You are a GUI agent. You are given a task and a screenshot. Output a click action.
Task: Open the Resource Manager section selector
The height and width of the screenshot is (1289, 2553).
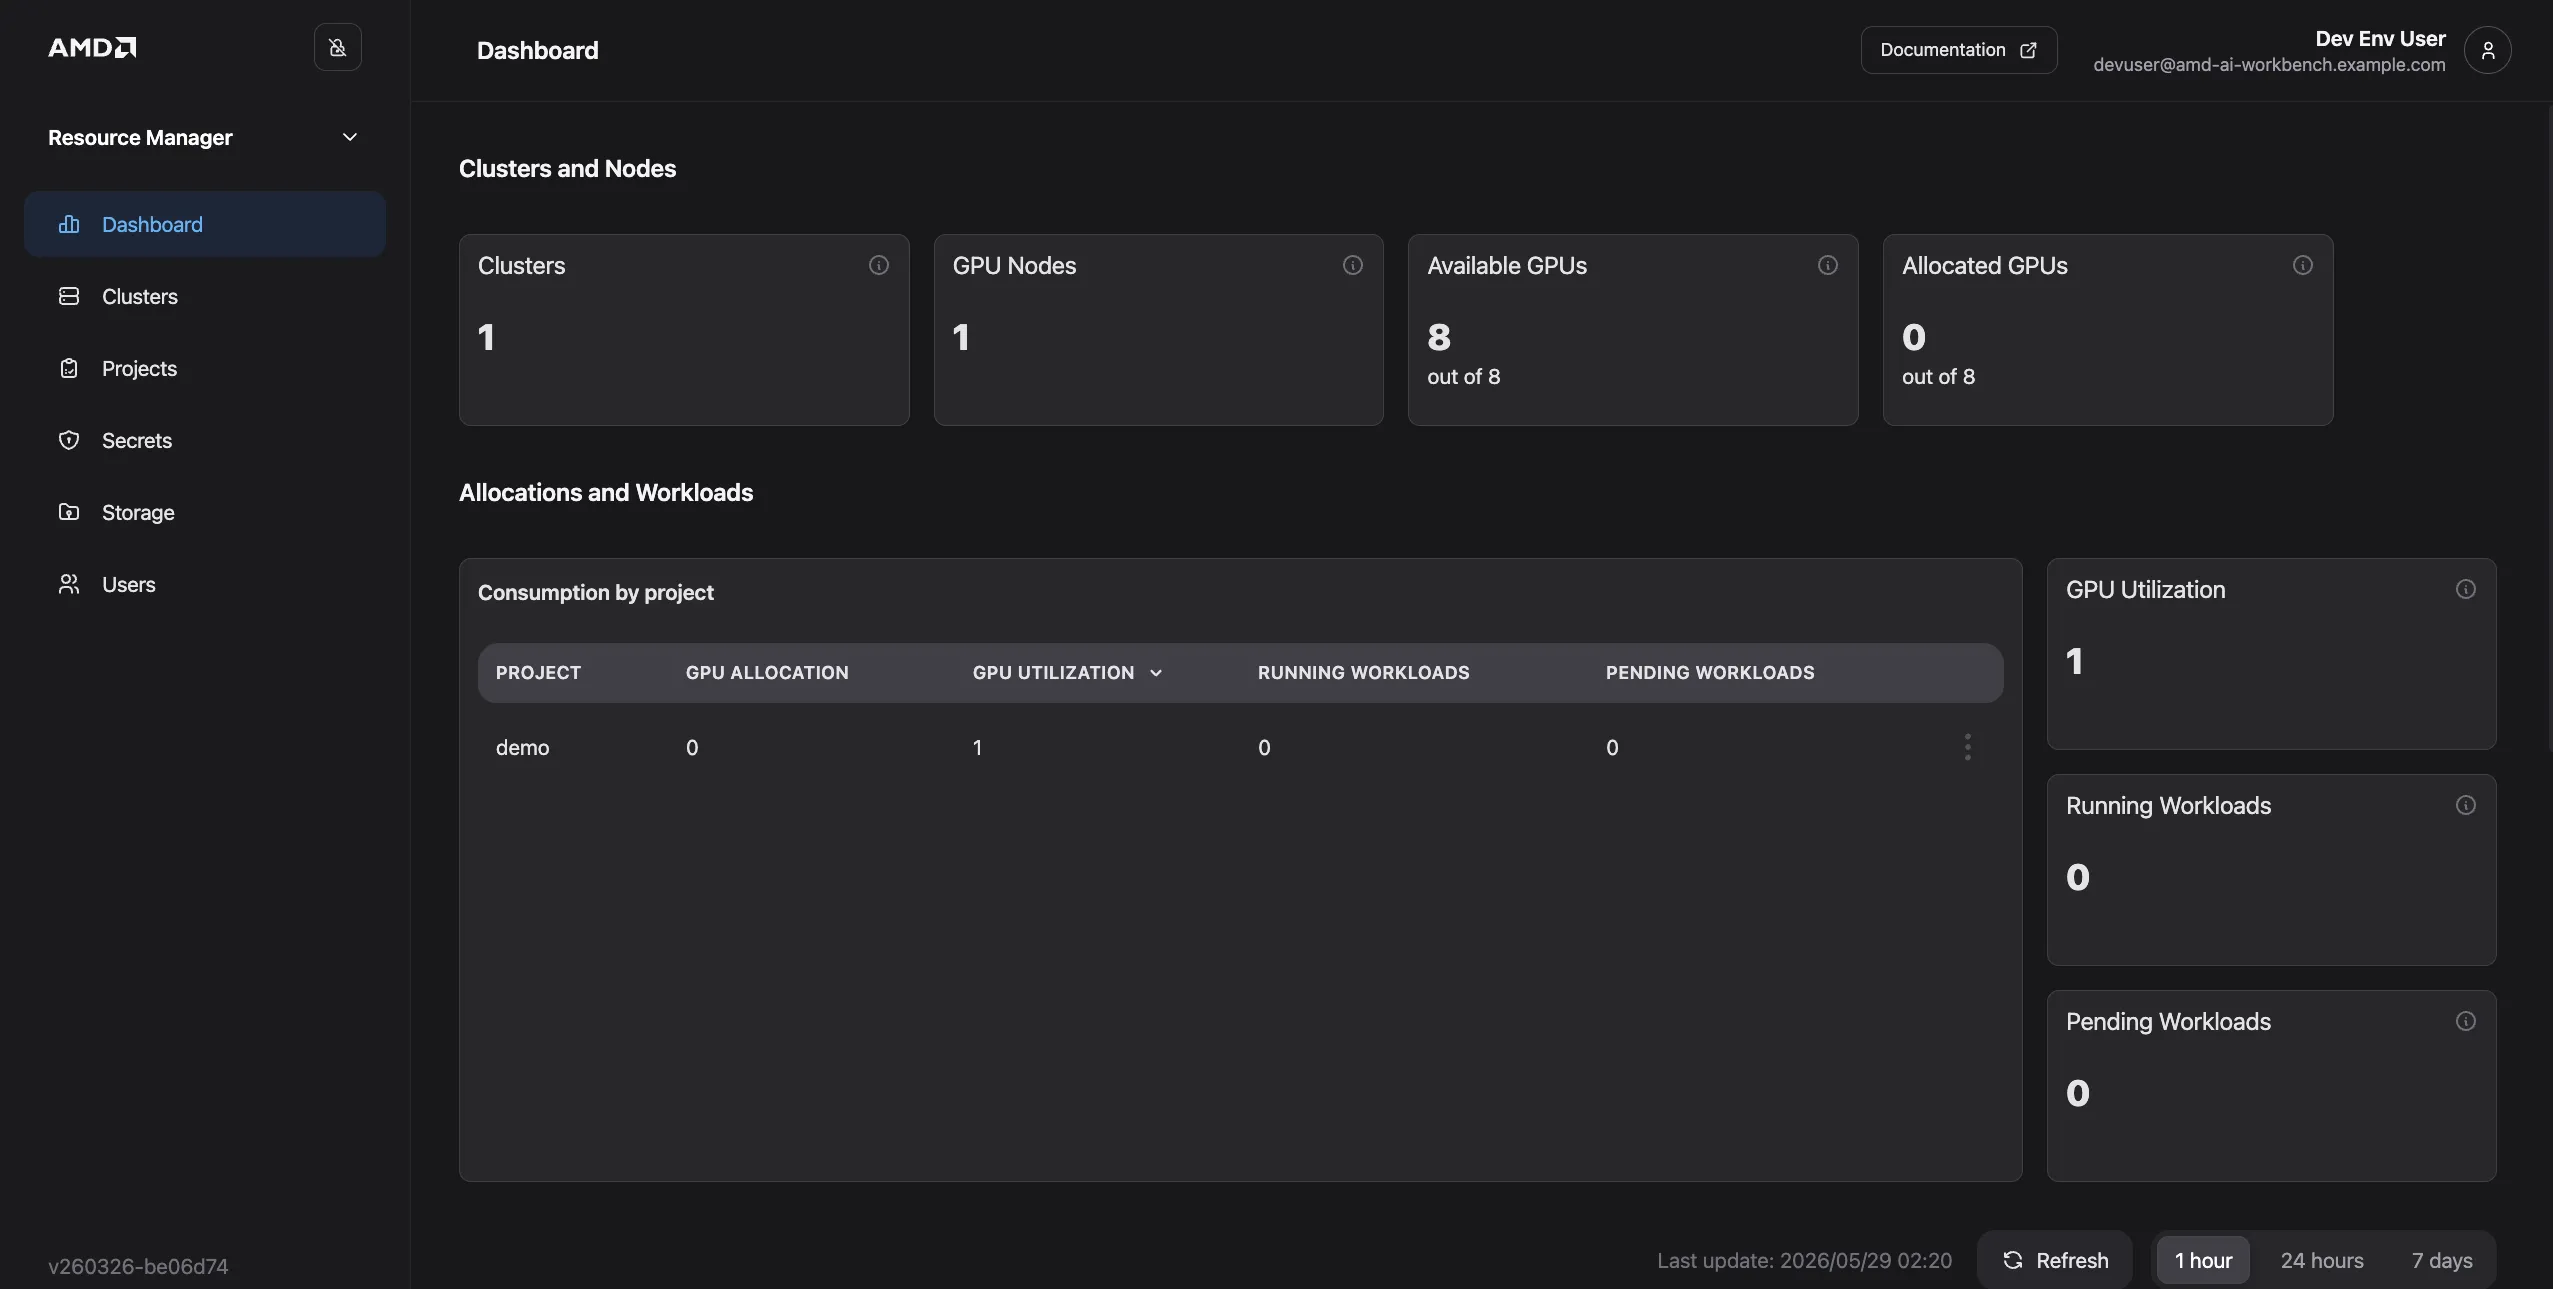tap(204, 137)
